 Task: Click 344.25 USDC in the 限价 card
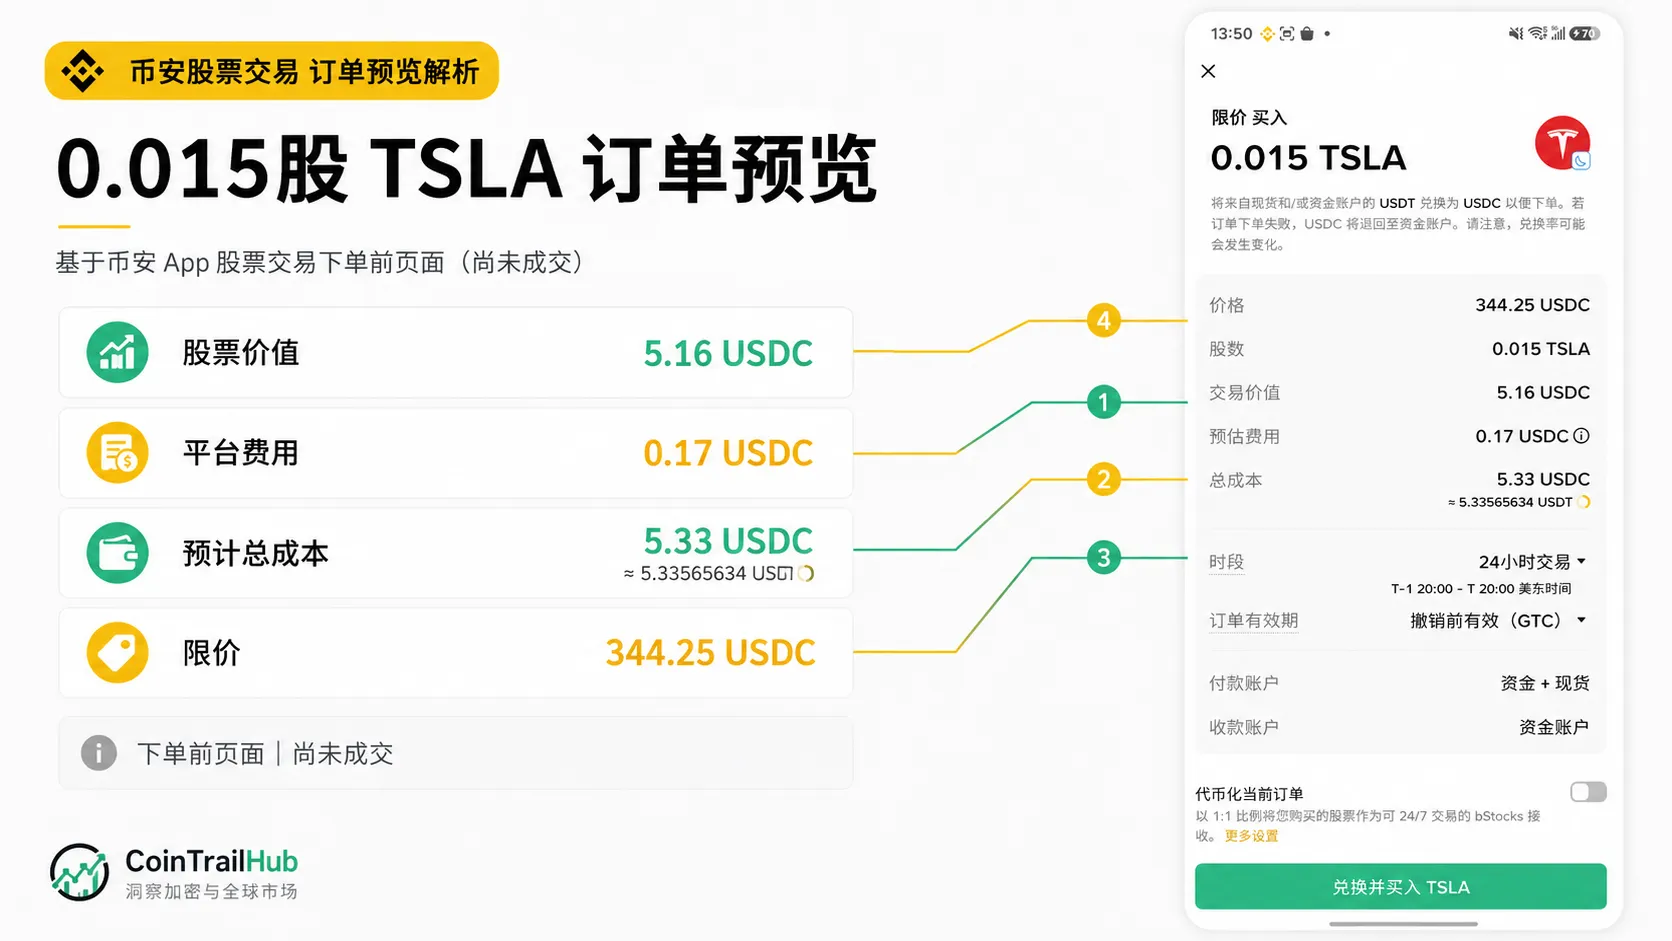point(710,653)
